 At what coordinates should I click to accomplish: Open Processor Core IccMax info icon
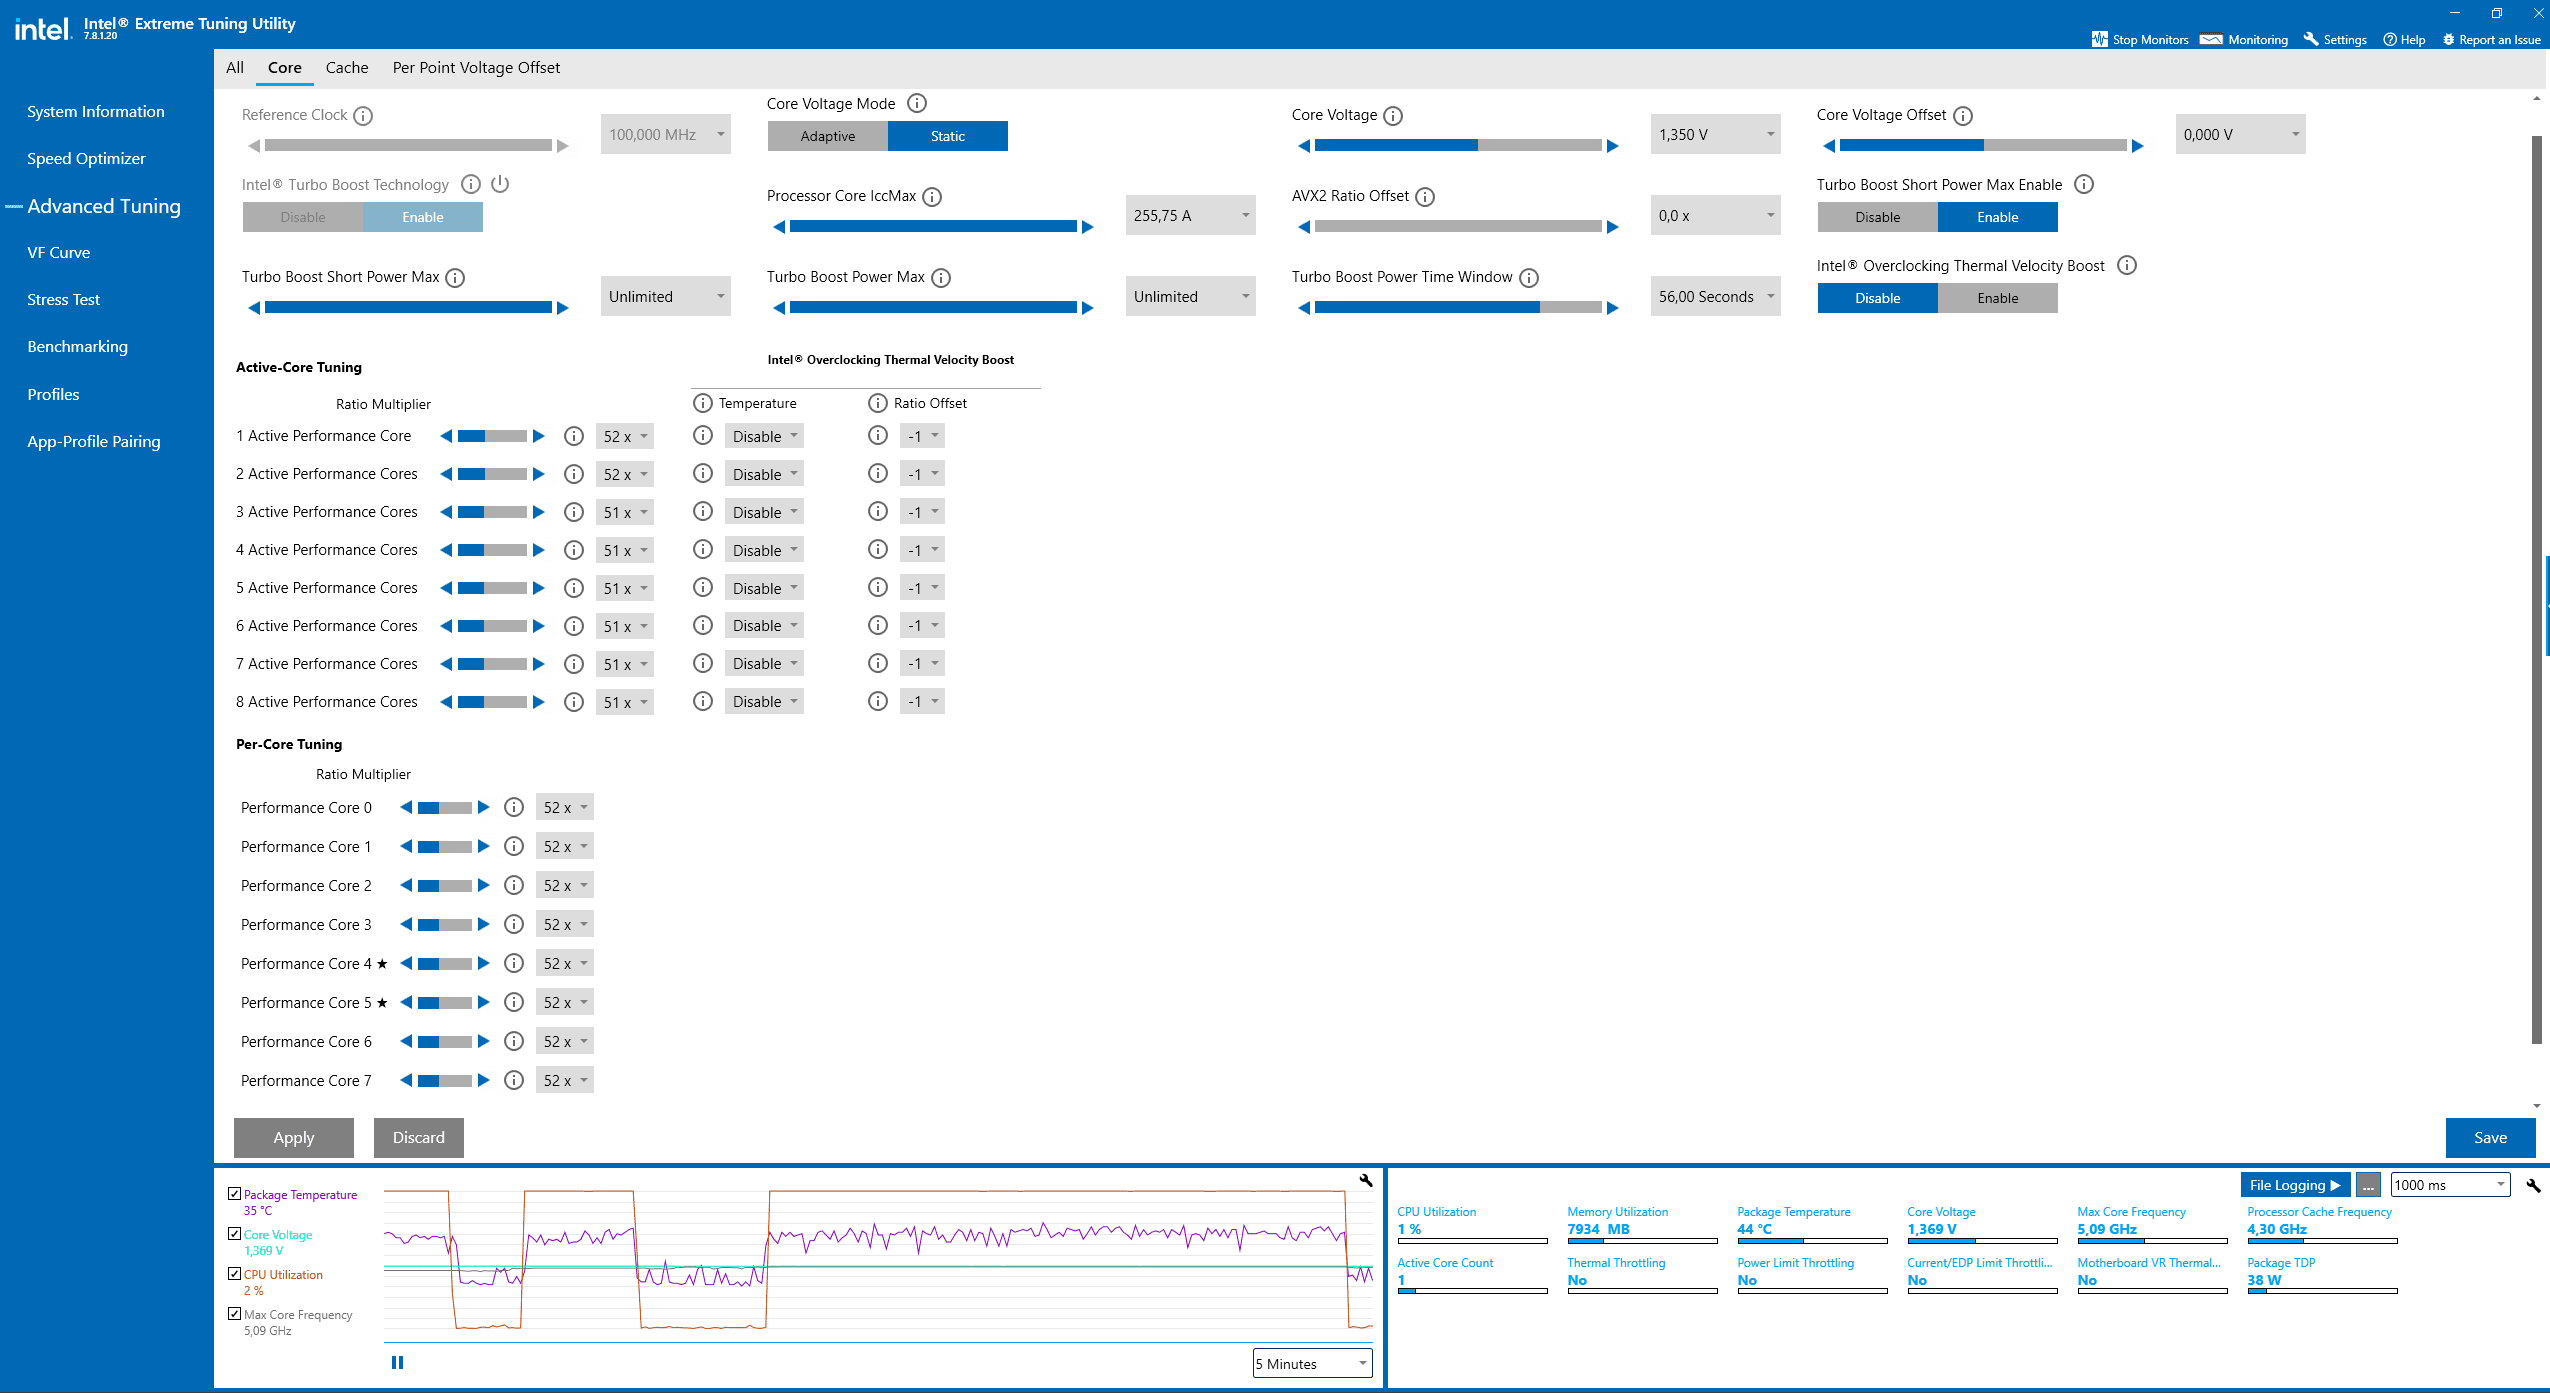coord(932,197)
